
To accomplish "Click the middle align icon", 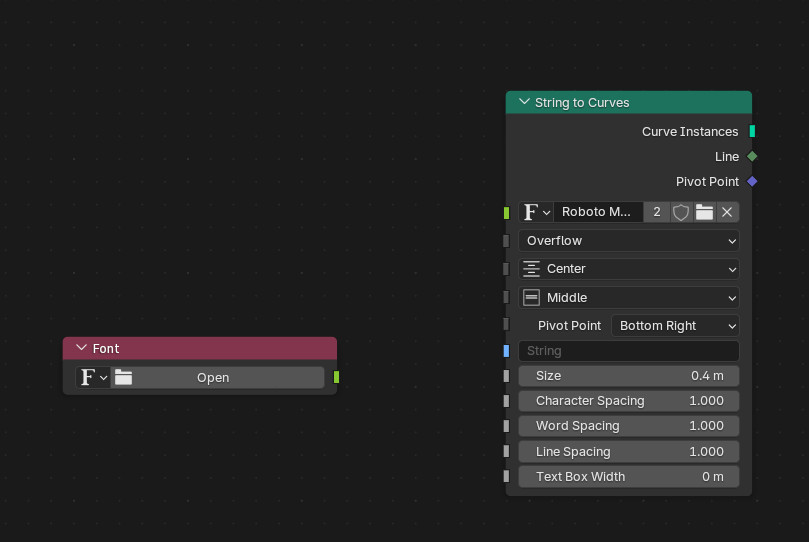I will [531, 298].
